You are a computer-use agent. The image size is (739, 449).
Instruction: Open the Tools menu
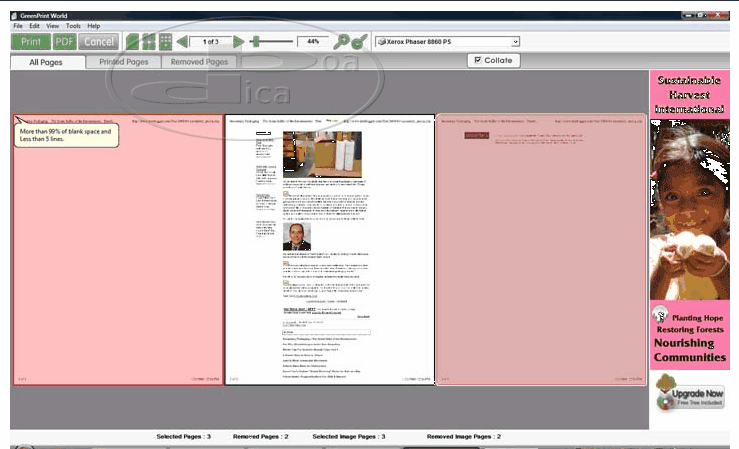pyautogui.click(x=73, y=25)
